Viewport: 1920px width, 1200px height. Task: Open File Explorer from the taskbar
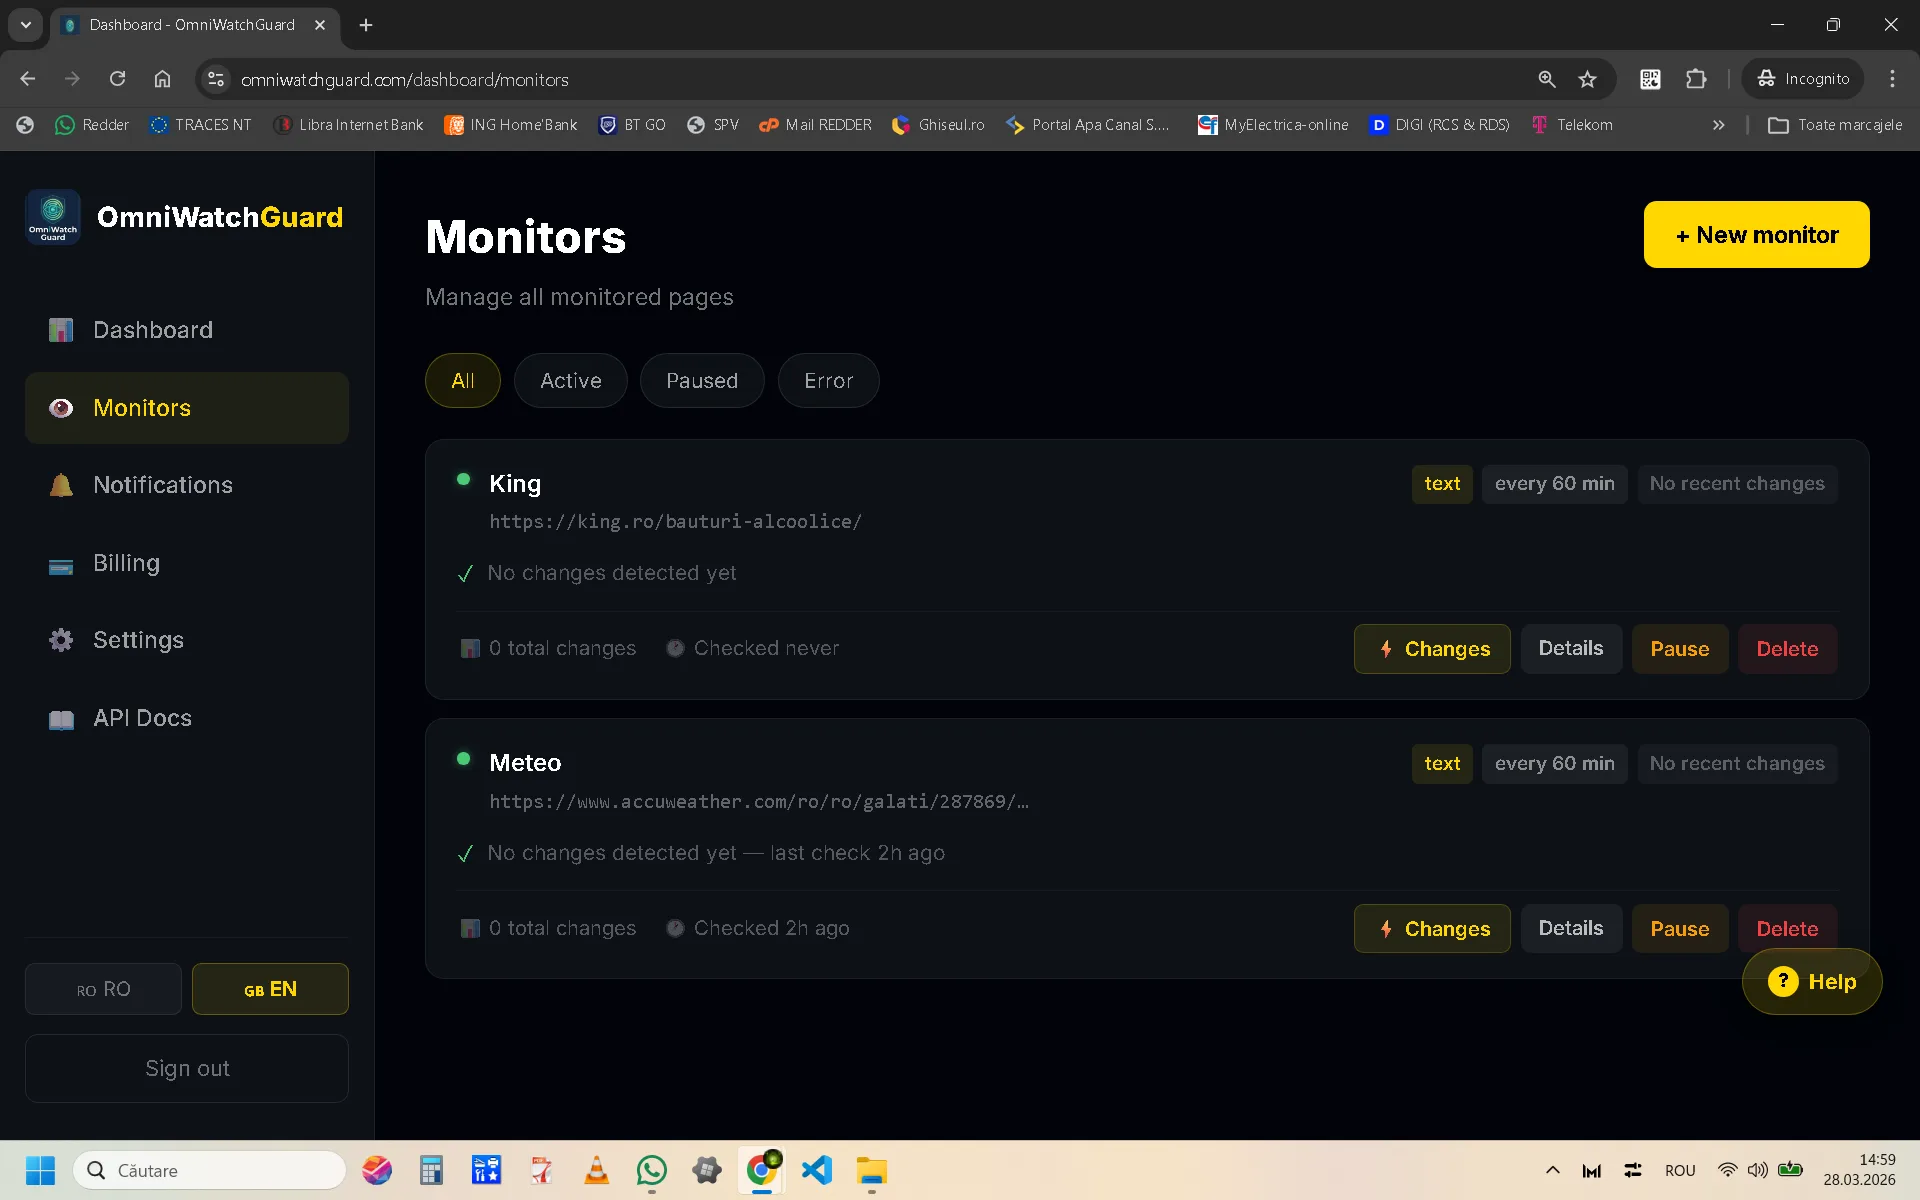pyautogui.click(x=872, y=1170)
